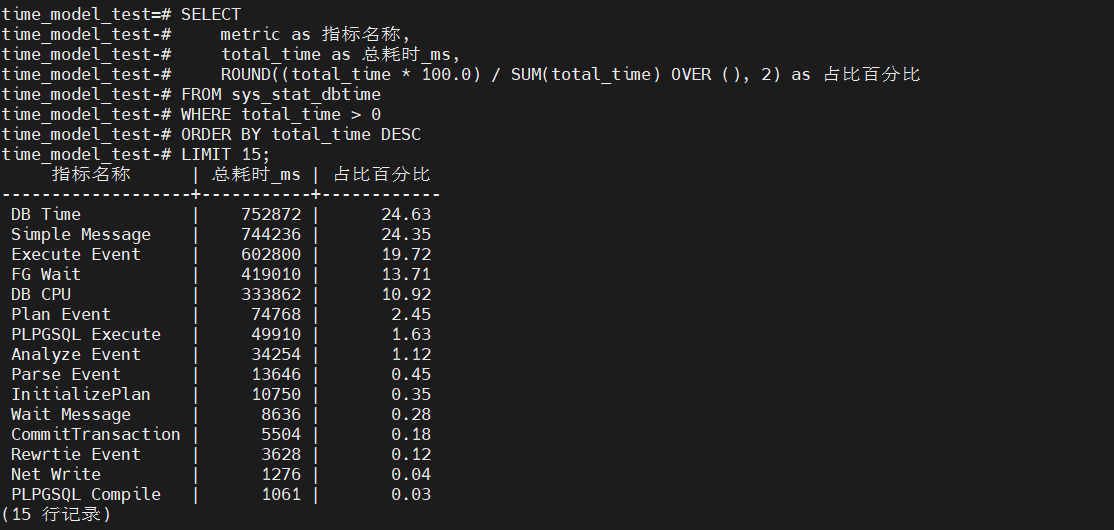Click the 'LIMIT 15;' query line
1114x530 pixels.
(x=226, y=154)
